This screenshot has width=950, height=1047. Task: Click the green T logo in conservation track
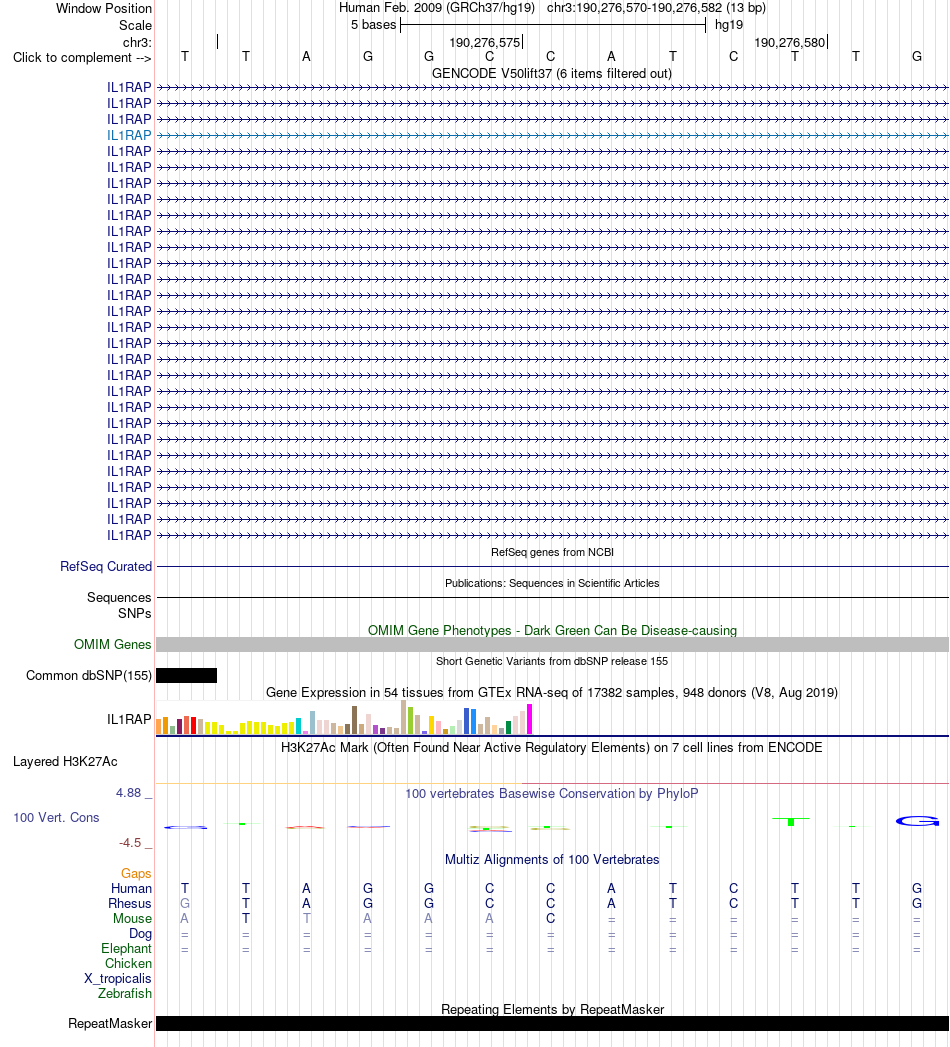point(791,821)
